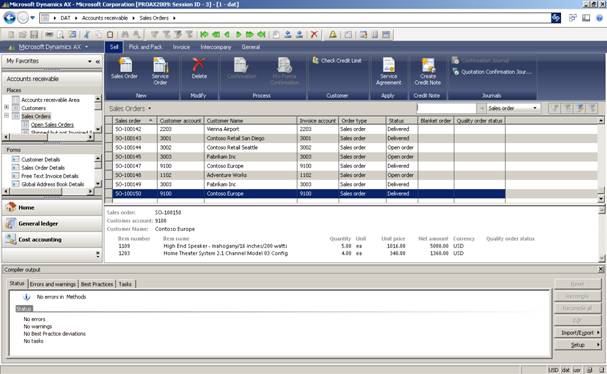This screenshot has height=374, width=607.
Task: Click Contoso Retail Seattle customer cell
Action: coord(250,148)
